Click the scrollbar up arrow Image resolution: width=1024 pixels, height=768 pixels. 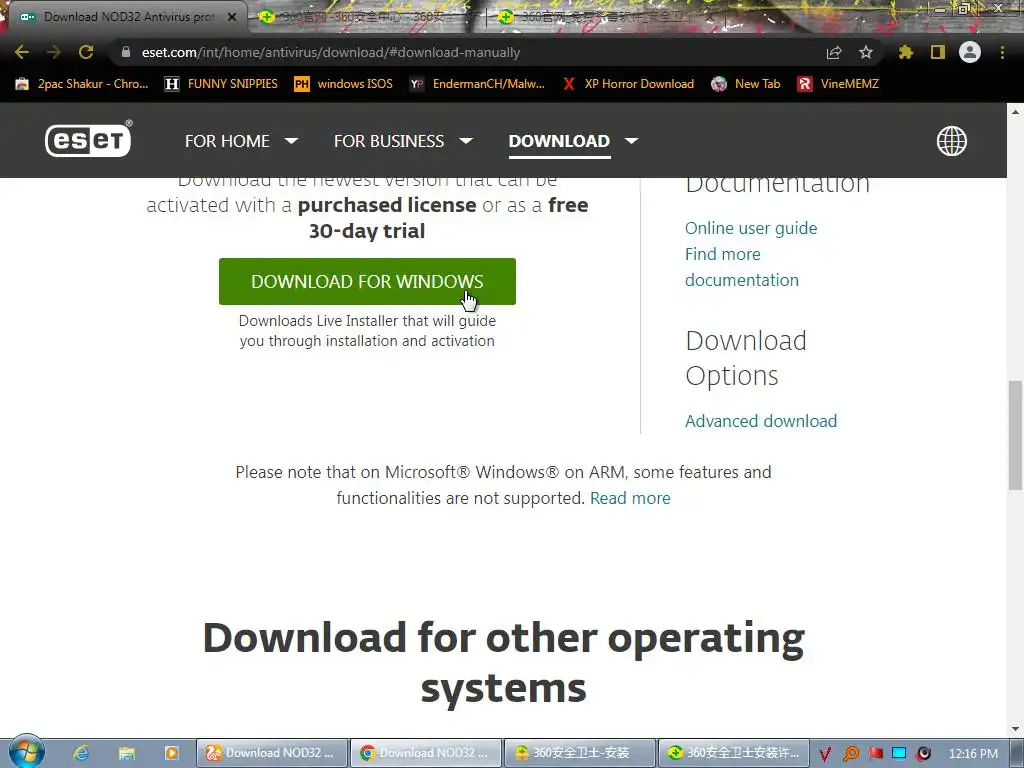pos(1016,112)
